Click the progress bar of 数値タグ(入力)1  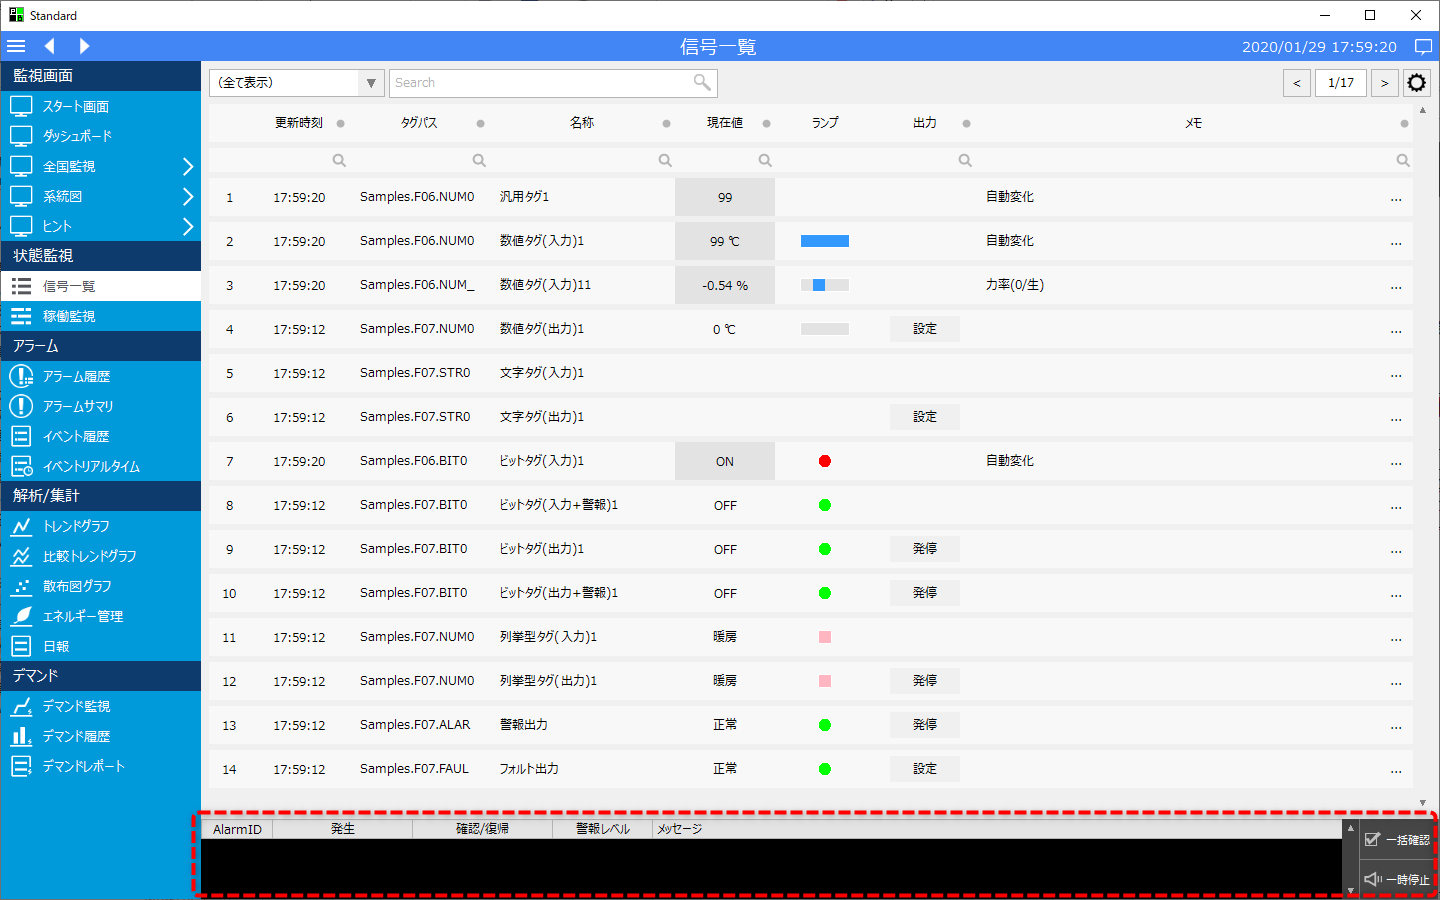pos(824,240)
